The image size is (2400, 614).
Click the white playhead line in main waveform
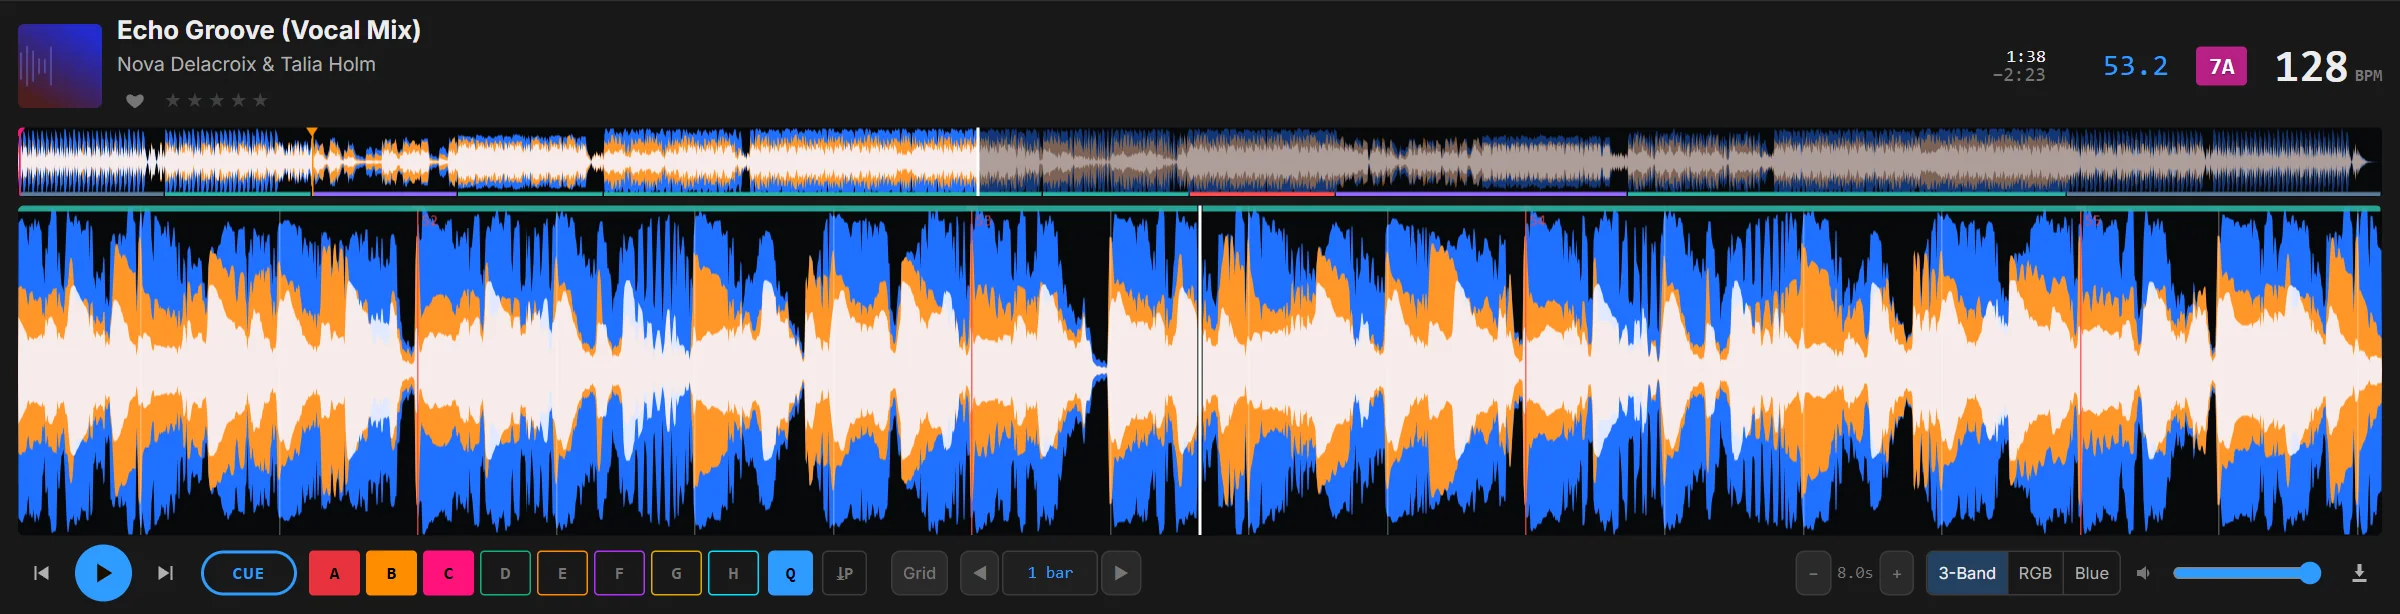1200,370
